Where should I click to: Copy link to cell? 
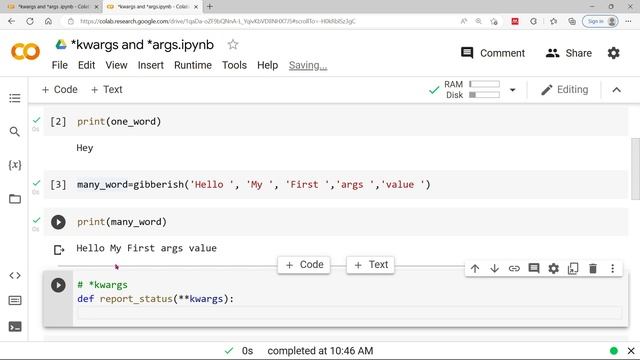pyautogui.click(x=514, y=269)
